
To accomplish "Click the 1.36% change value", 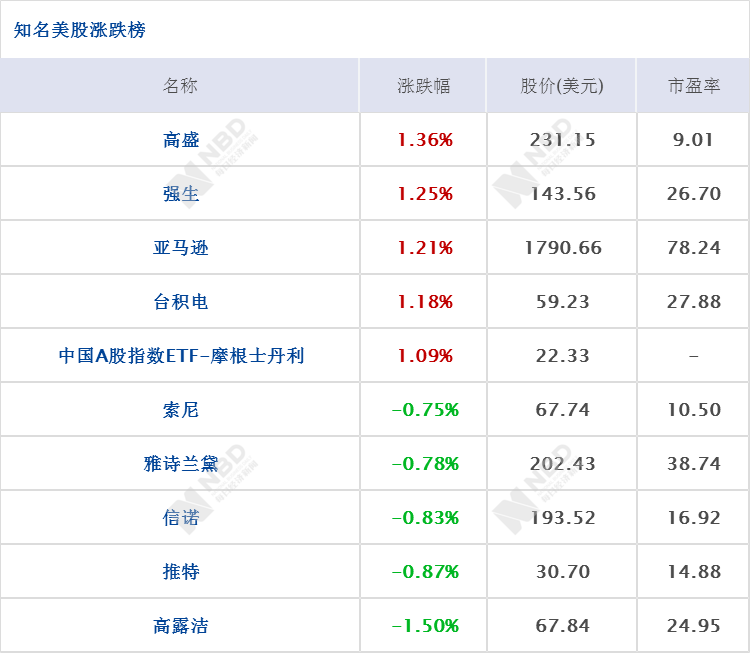I will (x=425, y=140).
